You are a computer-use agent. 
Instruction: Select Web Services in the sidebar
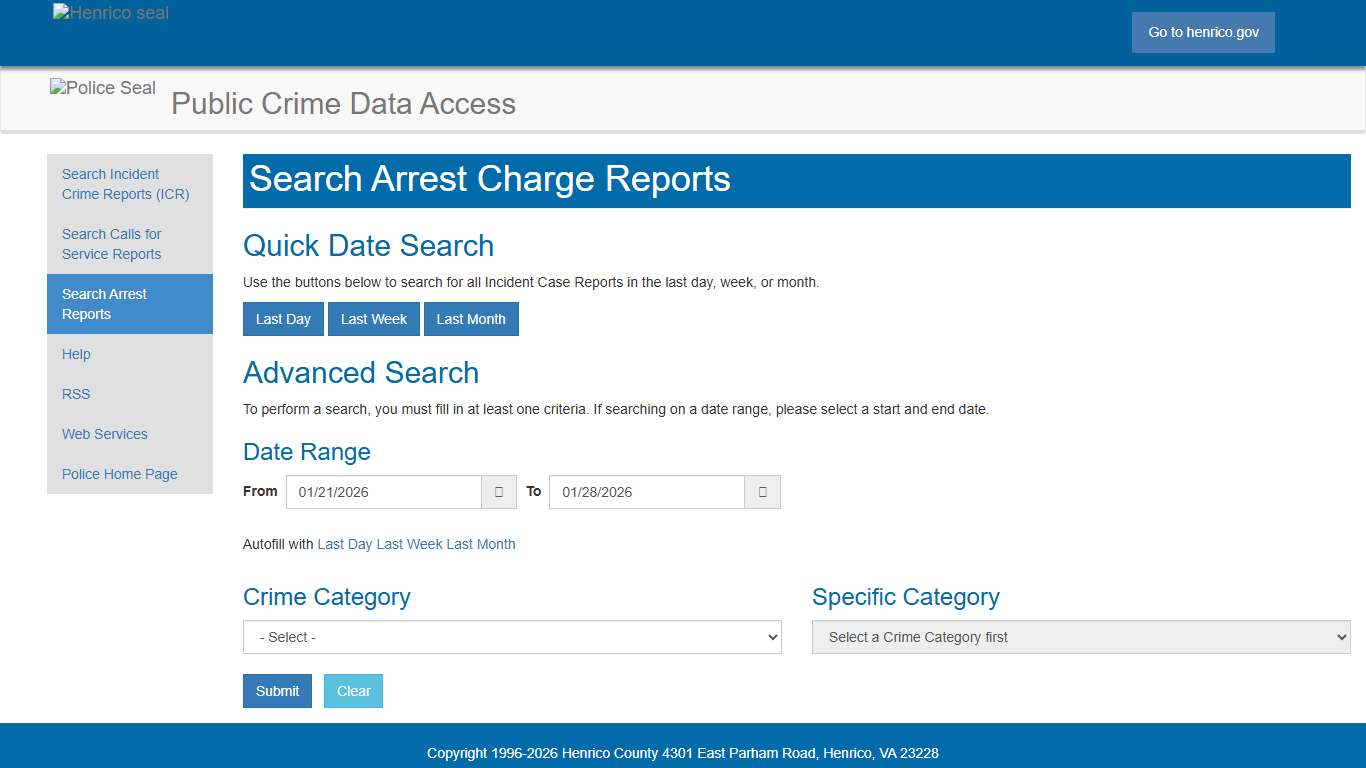coord(104,434)
